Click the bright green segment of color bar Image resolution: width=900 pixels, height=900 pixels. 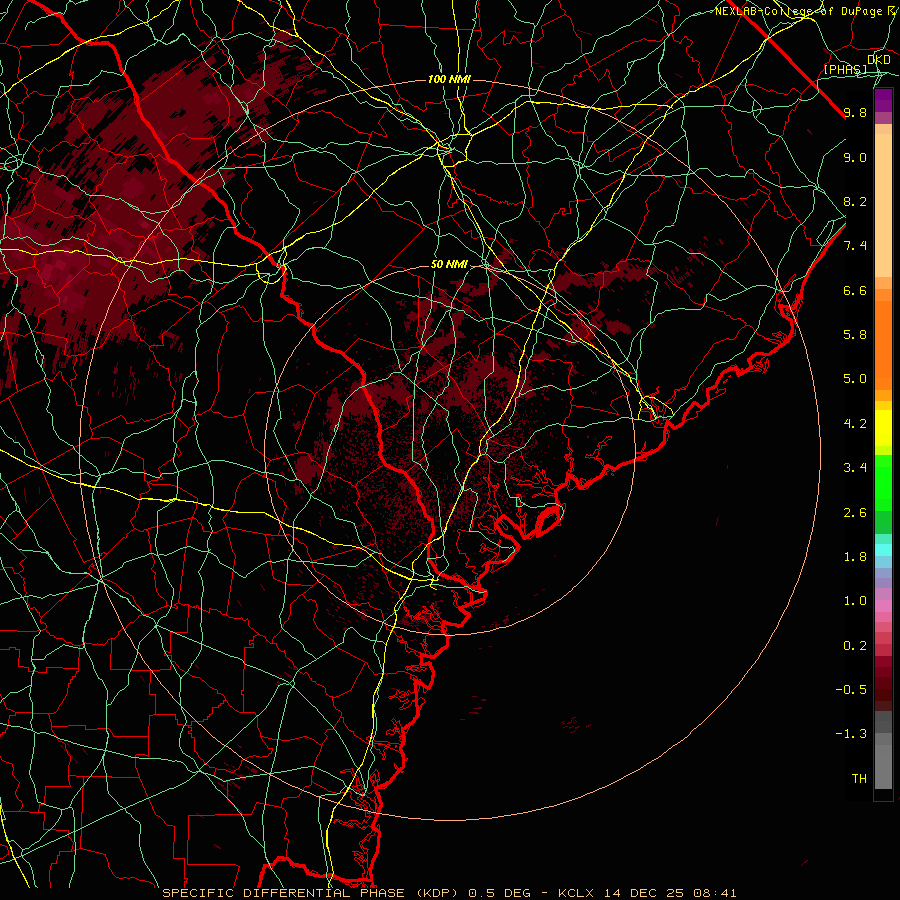[x=883, y=482]
